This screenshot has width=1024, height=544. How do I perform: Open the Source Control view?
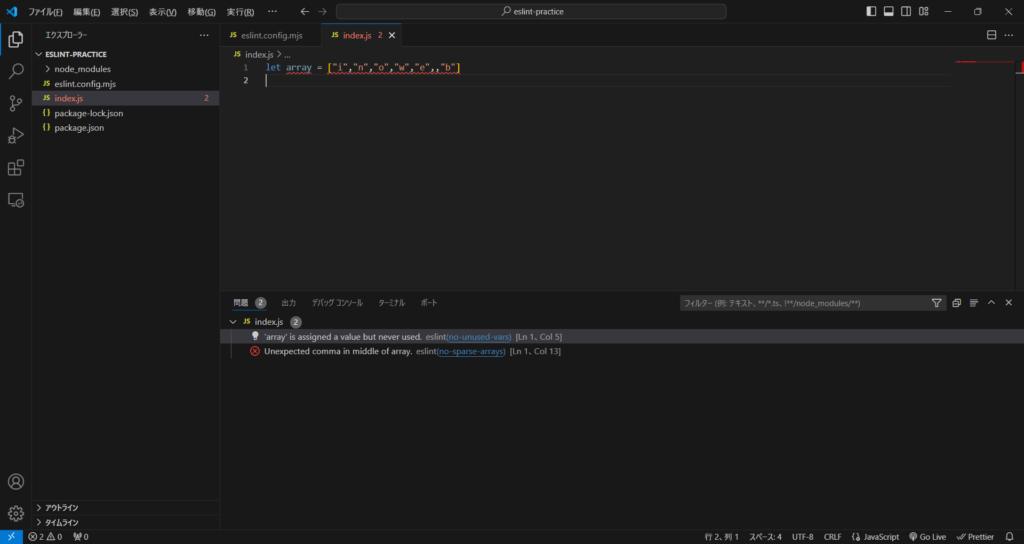click(16, 103)
